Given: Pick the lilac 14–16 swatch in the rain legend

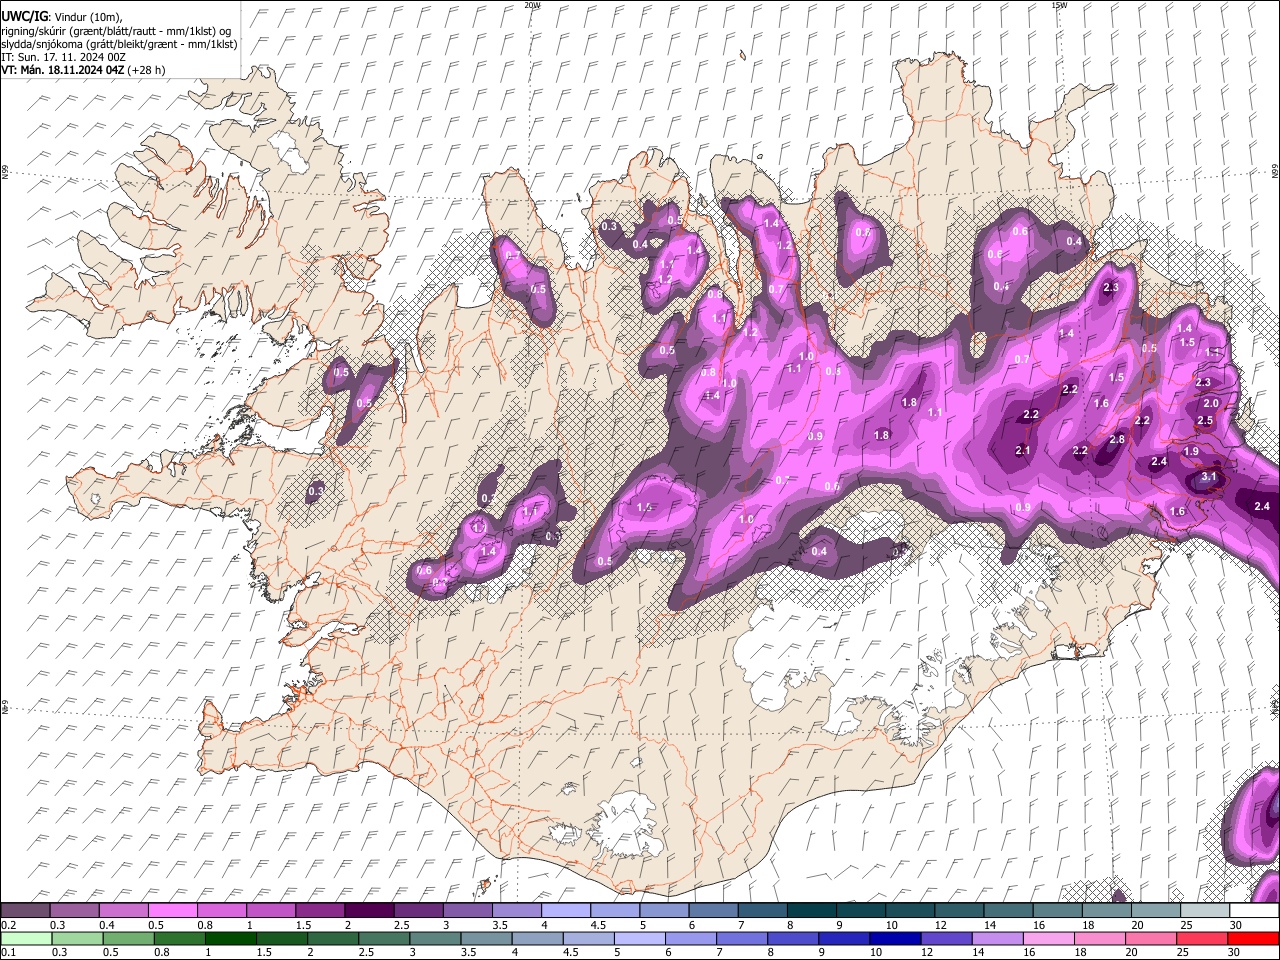Looking at the screenshot, I should click(999, 938).
